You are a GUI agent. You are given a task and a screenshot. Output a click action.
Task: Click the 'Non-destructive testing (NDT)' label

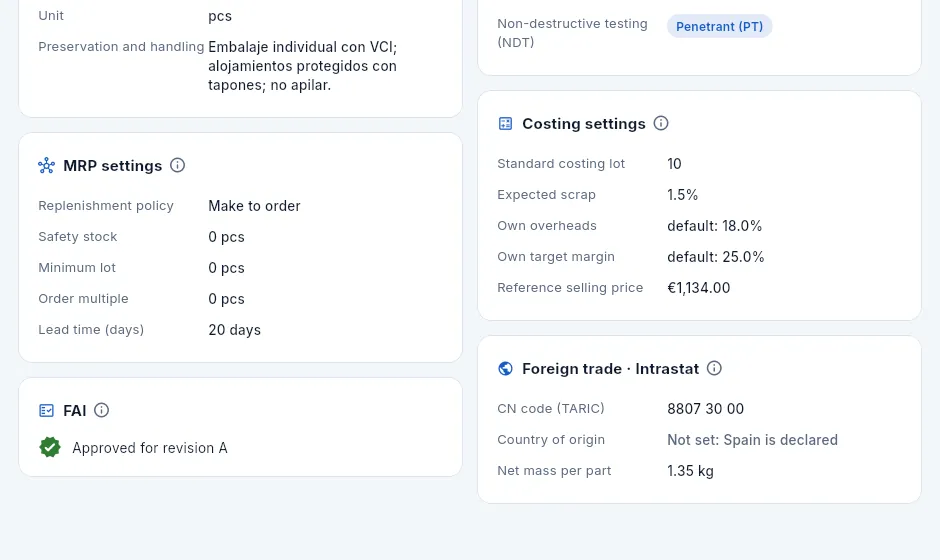coord(573,33)
